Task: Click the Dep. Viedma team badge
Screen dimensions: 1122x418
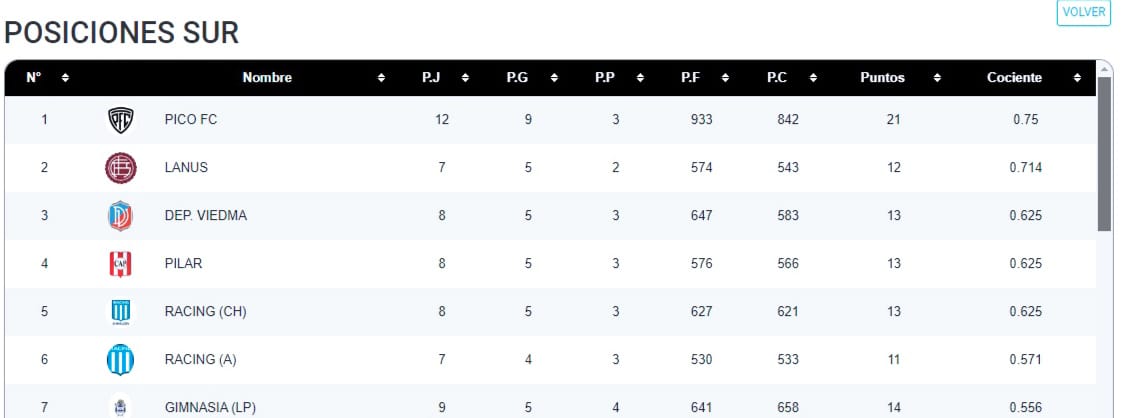Action: [x=120, y=216]
